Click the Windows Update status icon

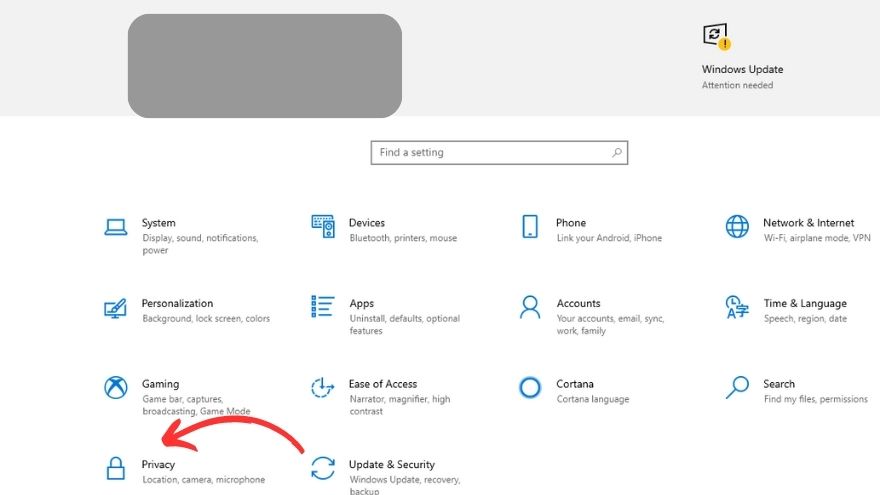(715, 35)
